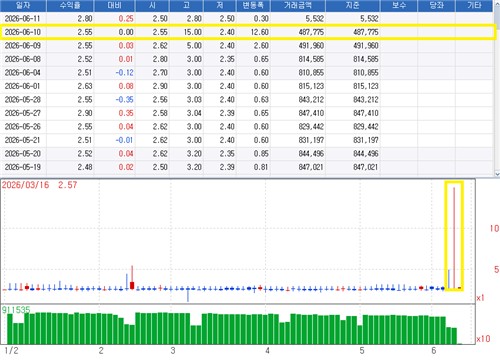
Task: Click the -0.35 change value on 2026-05-28
Action: tap(124, 99)
